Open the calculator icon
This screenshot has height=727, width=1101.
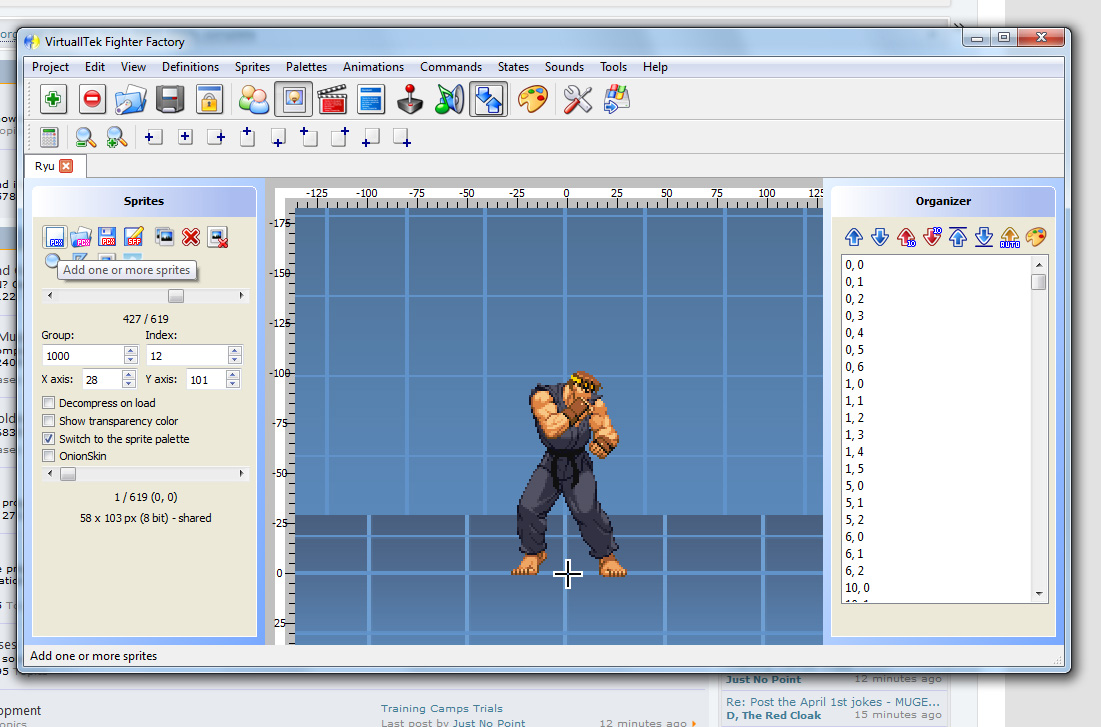pos(49,138)
